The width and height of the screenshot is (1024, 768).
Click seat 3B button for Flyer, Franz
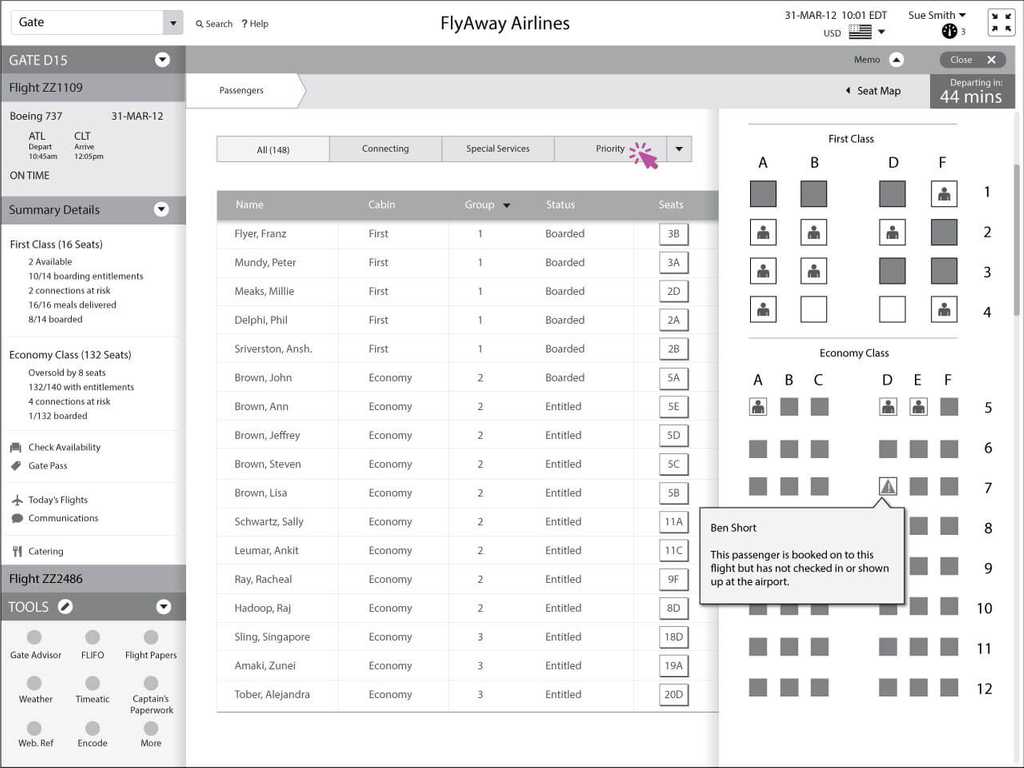coord(673,234)
